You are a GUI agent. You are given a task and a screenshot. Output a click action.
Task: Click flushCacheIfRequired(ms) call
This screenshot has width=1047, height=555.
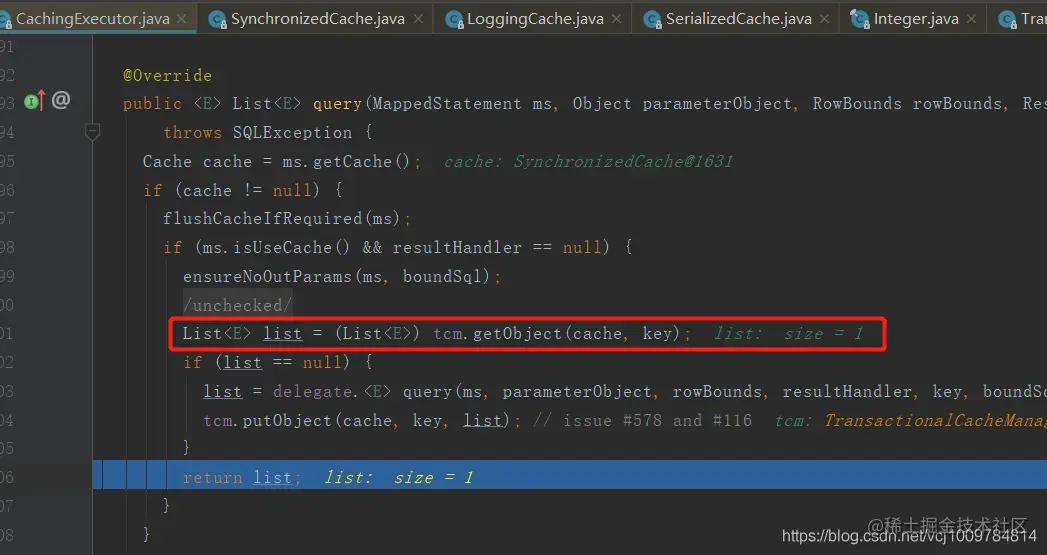click(x=281, y=218)
